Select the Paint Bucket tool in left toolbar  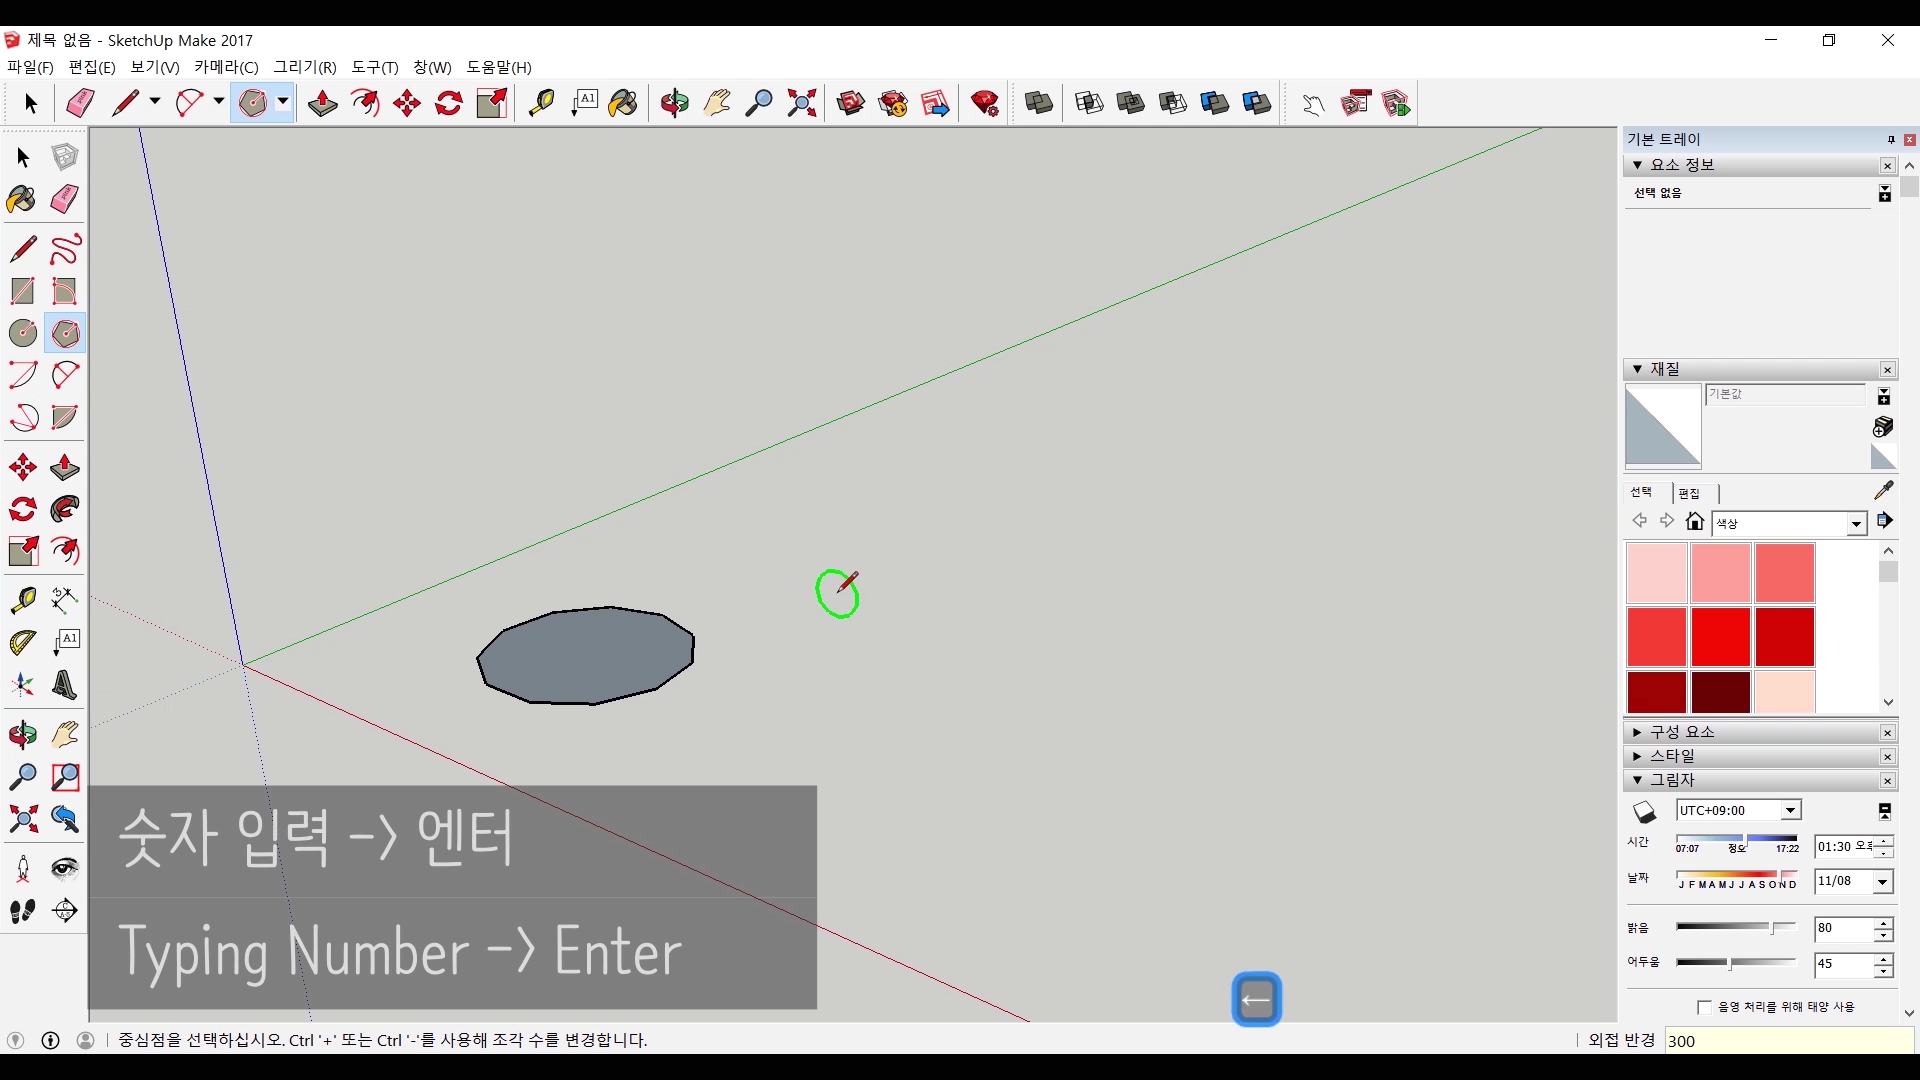click(22, 198)
